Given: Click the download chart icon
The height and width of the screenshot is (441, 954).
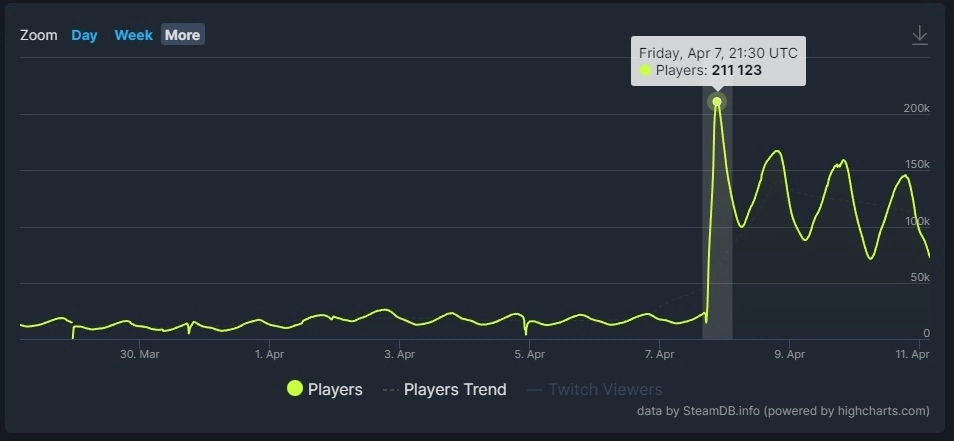Looking at the screenshot, I should pos(920,35).
